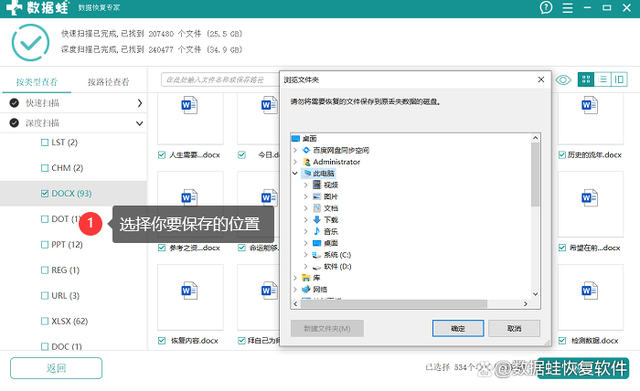The image size is (640, 391).
Task: Check the PPT (12) file type
Action: pos(45,244)
